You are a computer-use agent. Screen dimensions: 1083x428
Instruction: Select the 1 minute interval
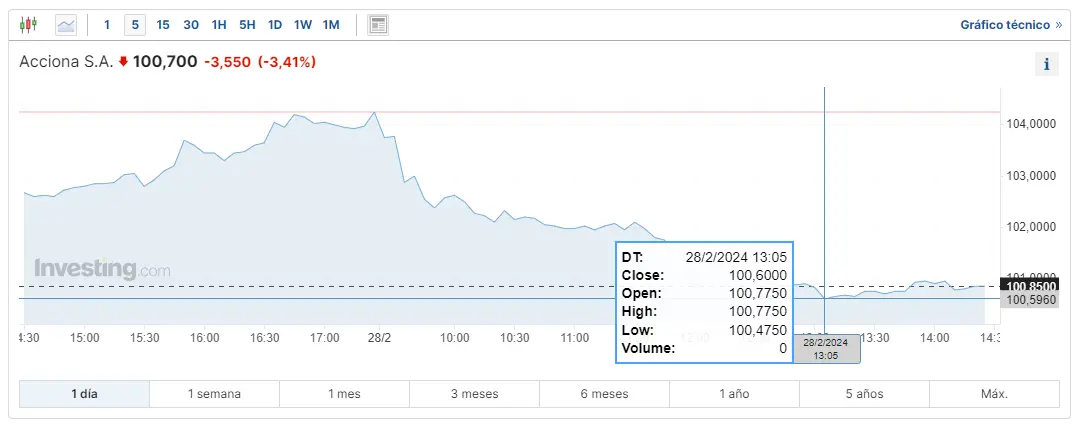pyautogui.click(x=107, y=24)
